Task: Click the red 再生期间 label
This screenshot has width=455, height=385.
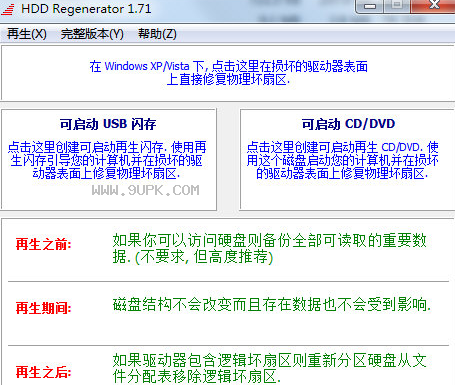Action: tap(44, 308)
